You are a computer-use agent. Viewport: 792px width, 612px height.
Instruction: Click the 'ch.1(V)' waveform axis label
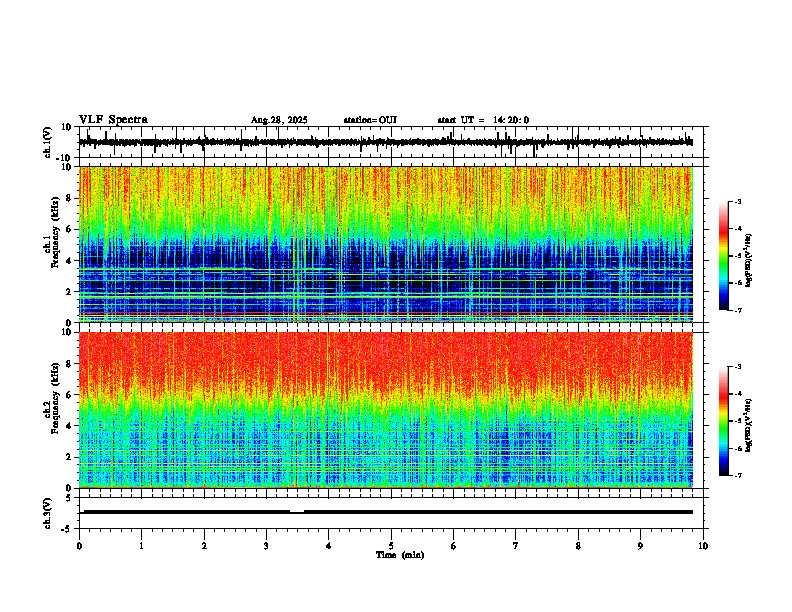48,142
